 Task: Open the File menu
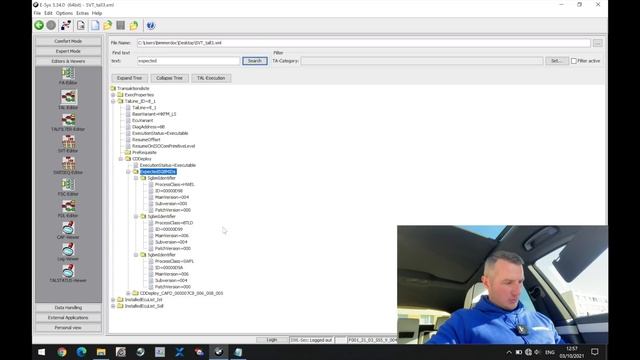coord(38,13)
